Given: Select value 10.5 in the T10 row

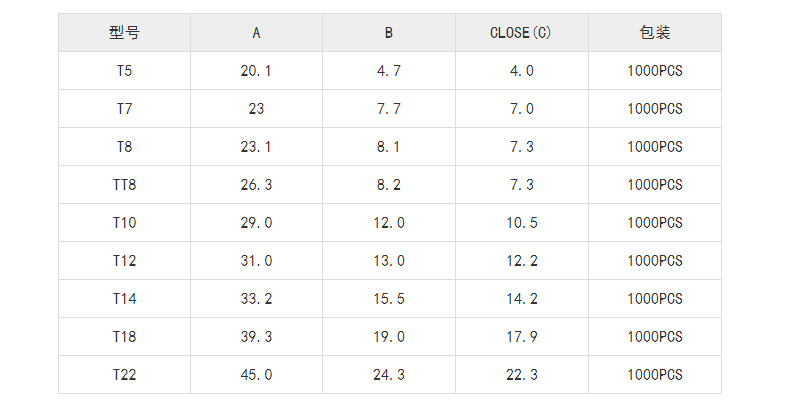Looking at the screenshot, I should [521, 223].
